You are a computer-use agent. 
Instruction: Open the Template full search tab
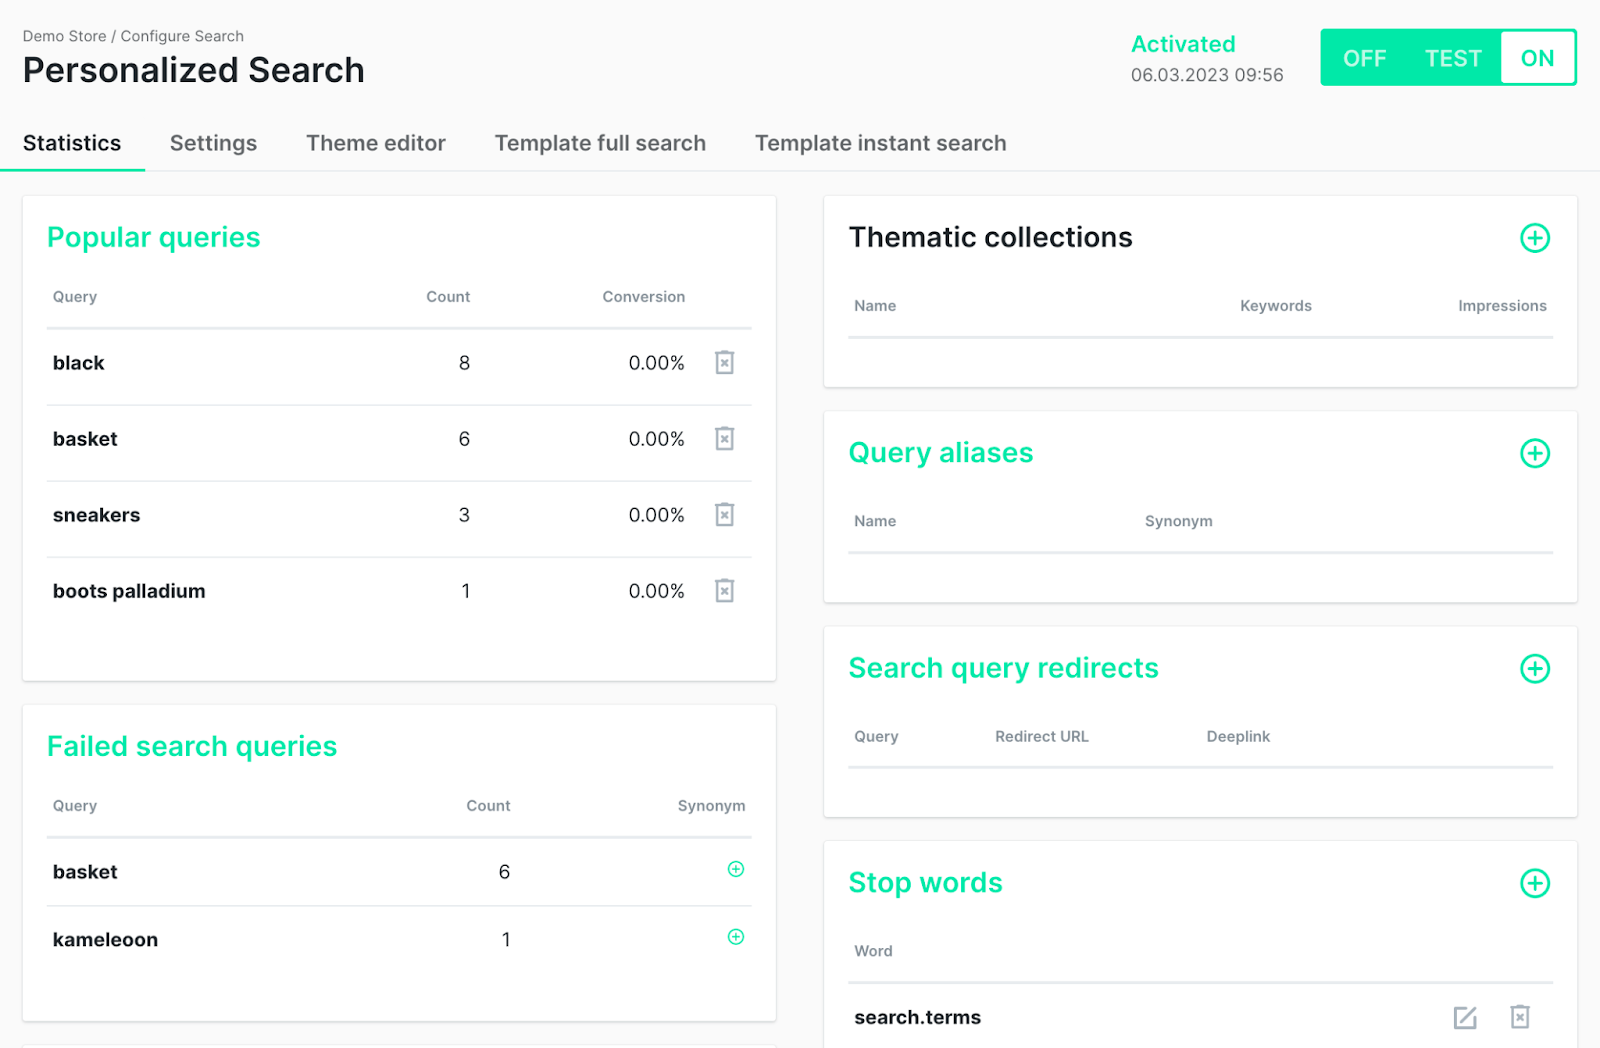(x=600, y=143)
